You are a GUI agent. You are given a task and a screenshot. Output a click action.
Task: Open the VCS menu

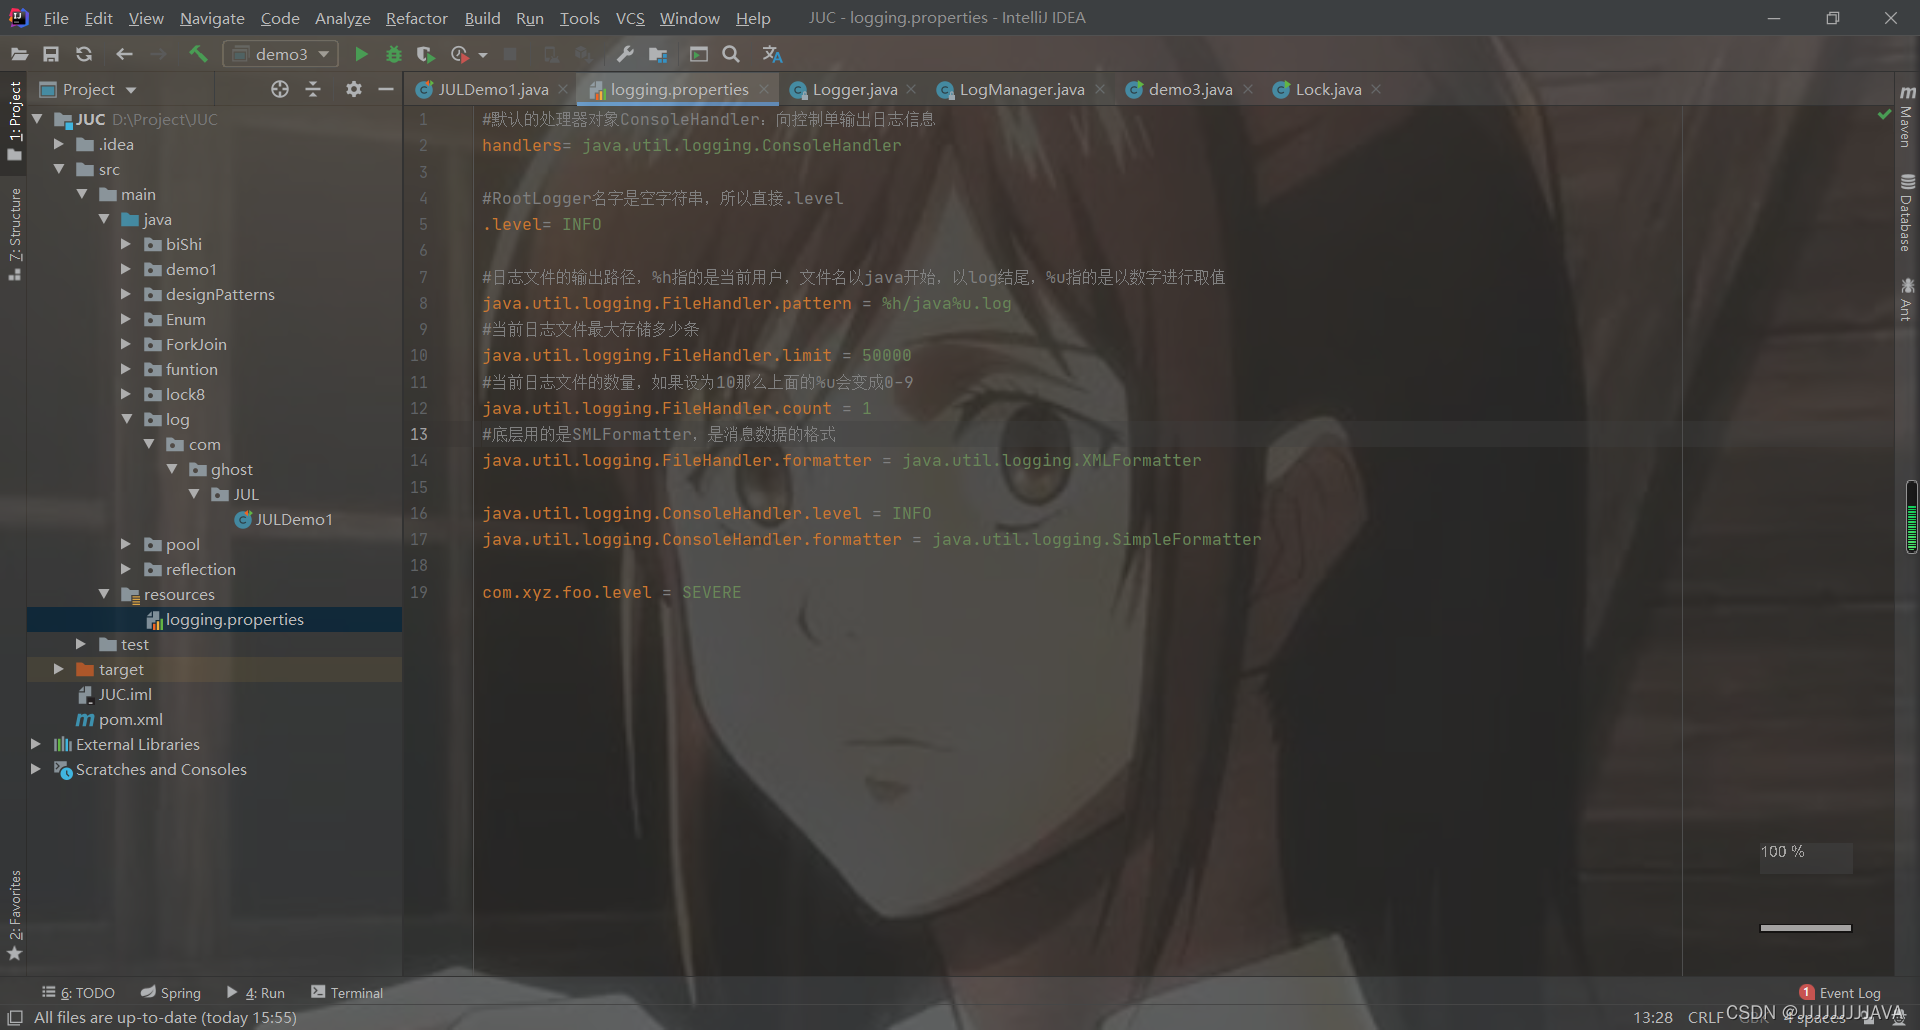[630, 18]
